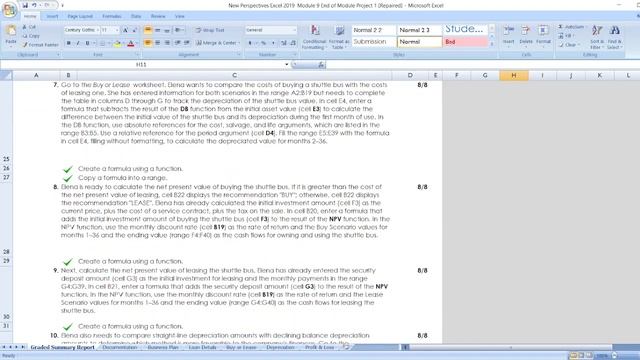Image resolution: width=640 pixels, height=360 pixels.
Task: Click the Name Box dropdown arrow
Action: [x=287, y=64]
